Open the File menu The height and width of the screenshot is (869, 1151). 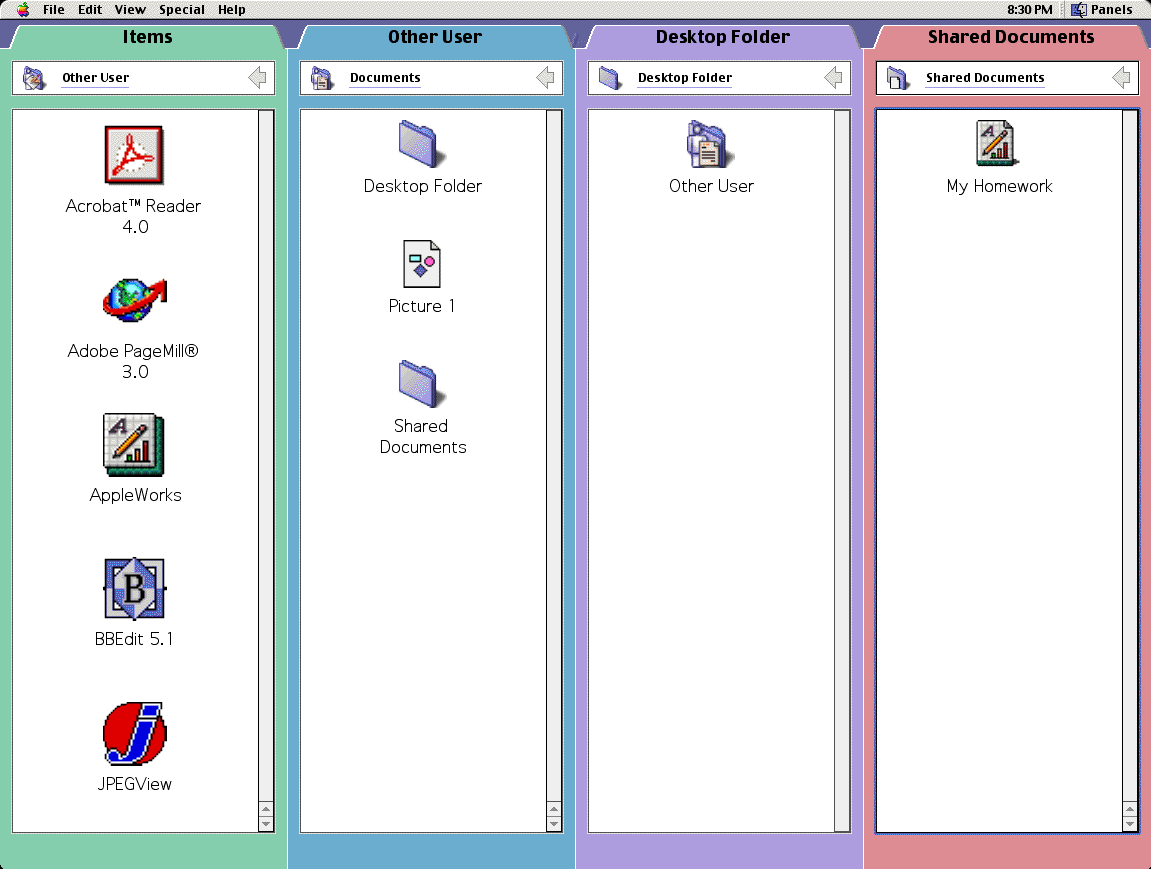[x=54, y=10]
